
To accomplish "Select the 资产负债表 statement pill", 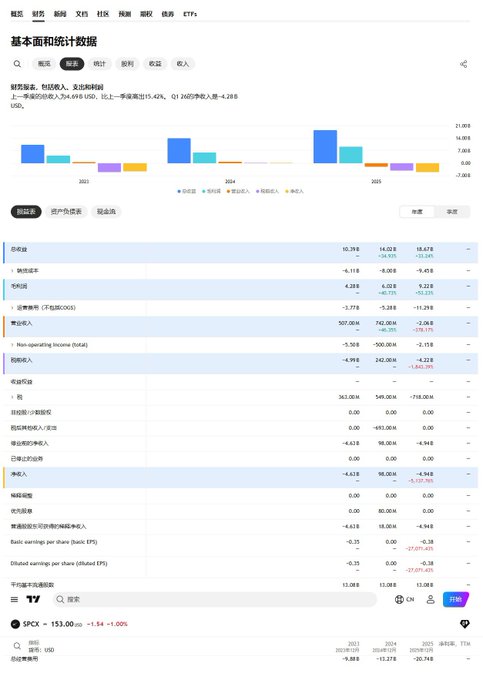I will pyautogui.click(x=66, y=212).
